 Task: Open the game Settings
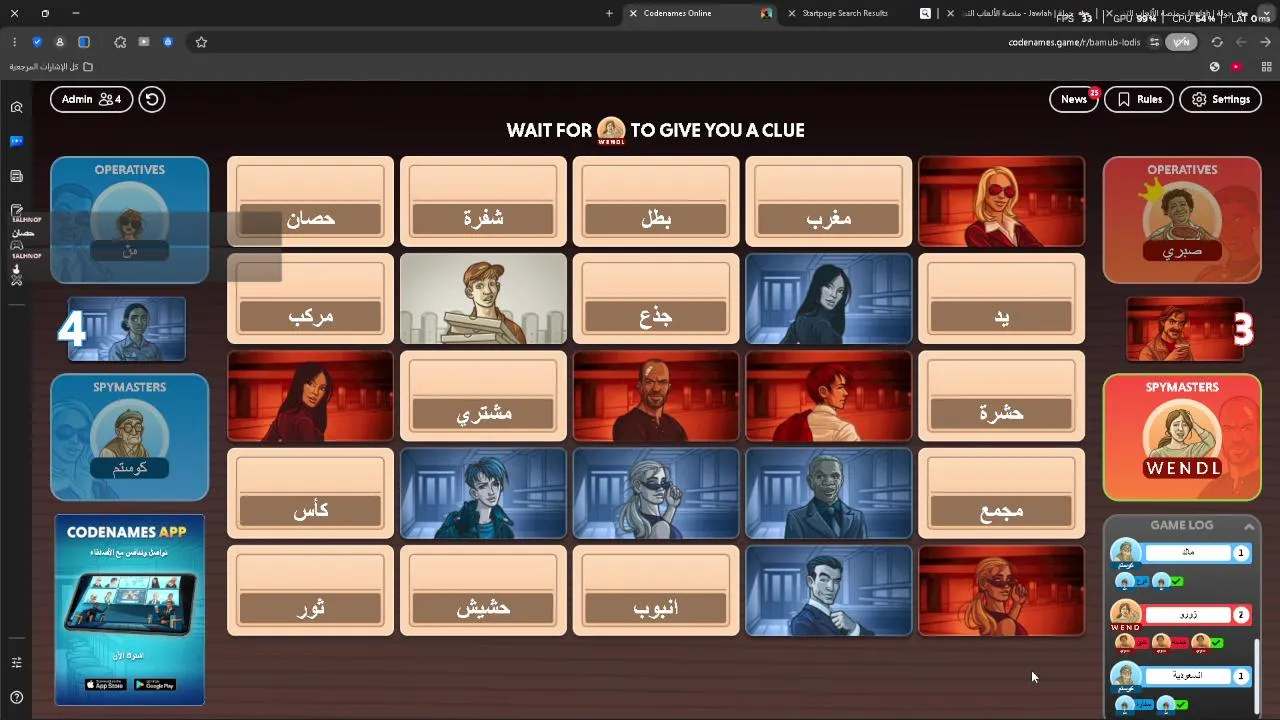[1220, 99]
